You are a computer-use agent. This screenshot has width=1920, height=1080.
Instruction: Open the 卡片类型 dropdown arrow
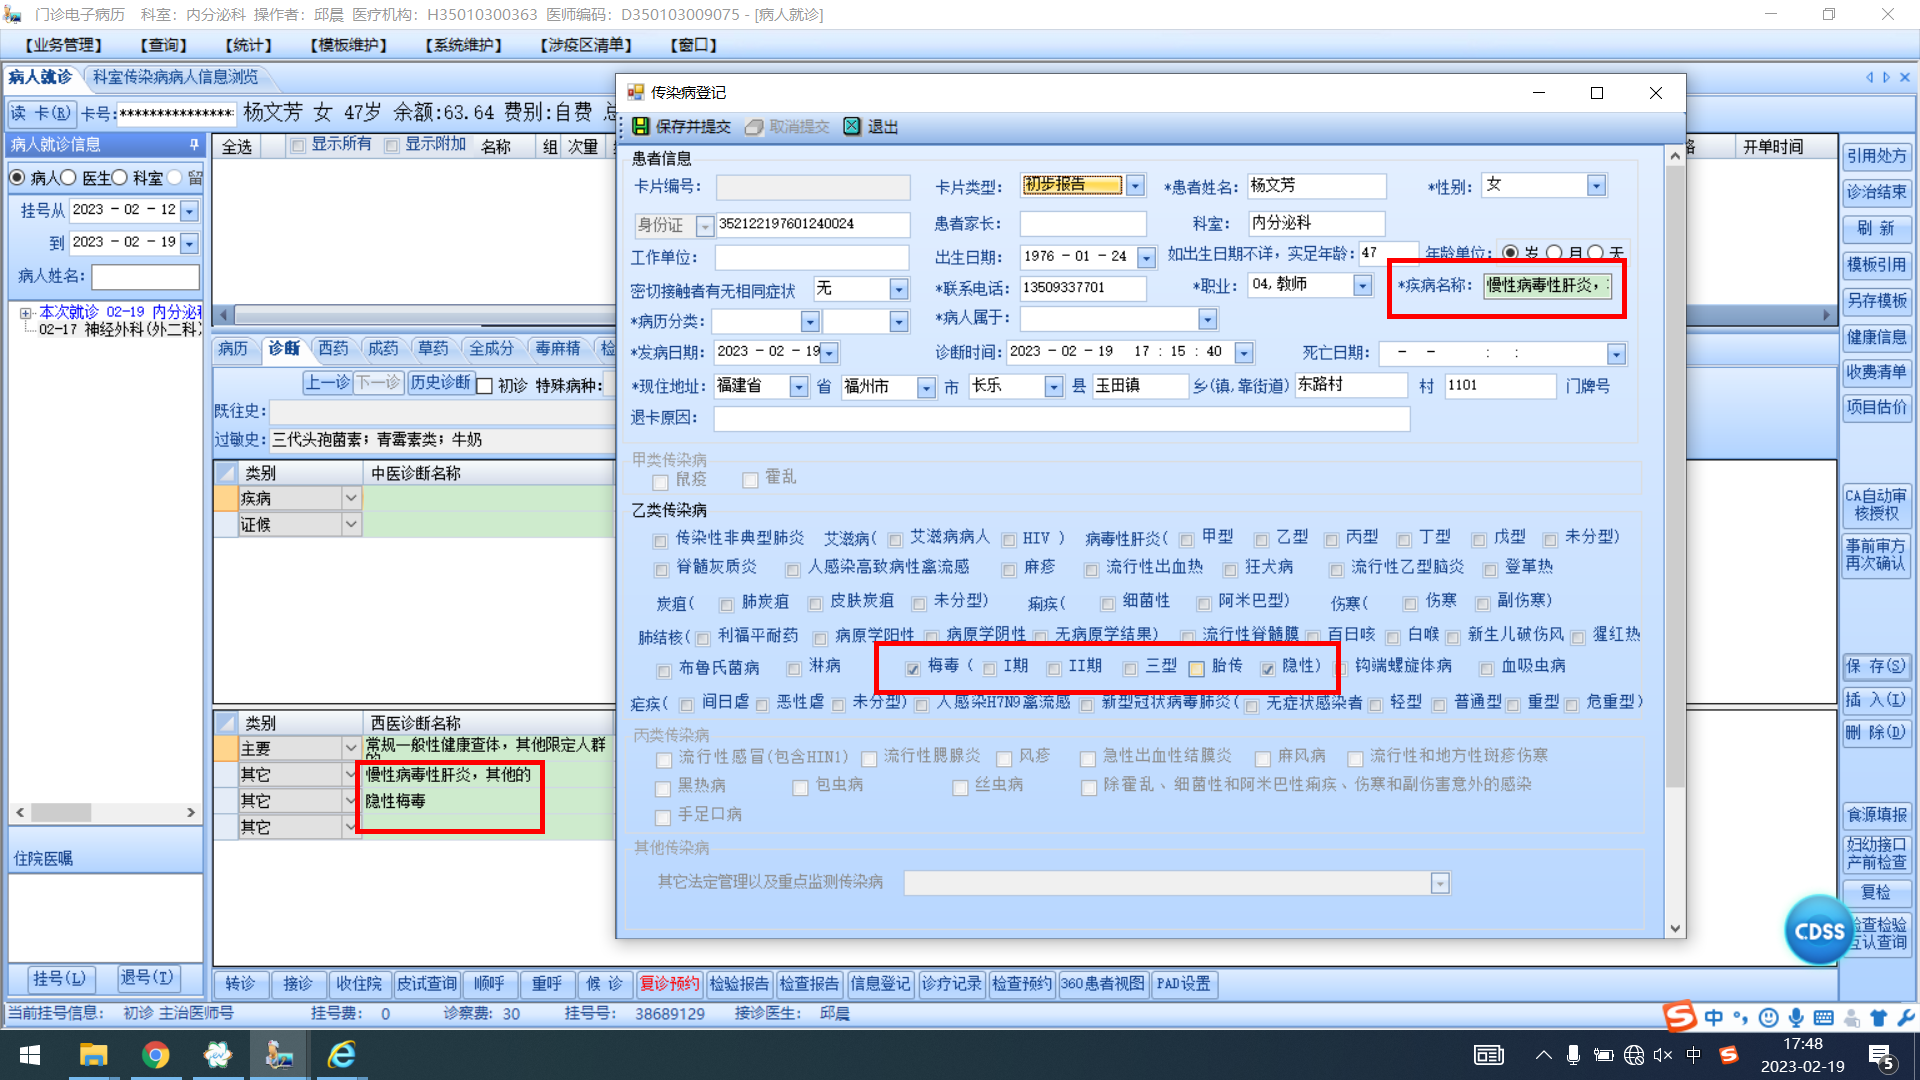(1135, 186)
